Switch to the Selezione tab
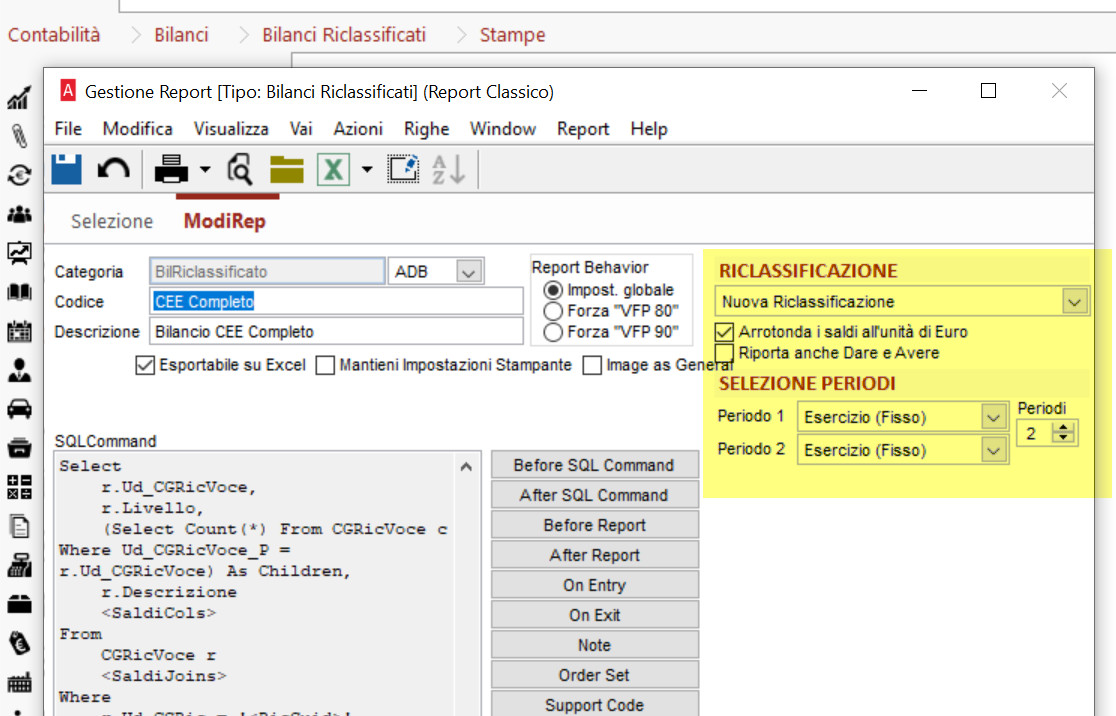This screenshot has height=716, width=1116. click(x=112, y=221)
